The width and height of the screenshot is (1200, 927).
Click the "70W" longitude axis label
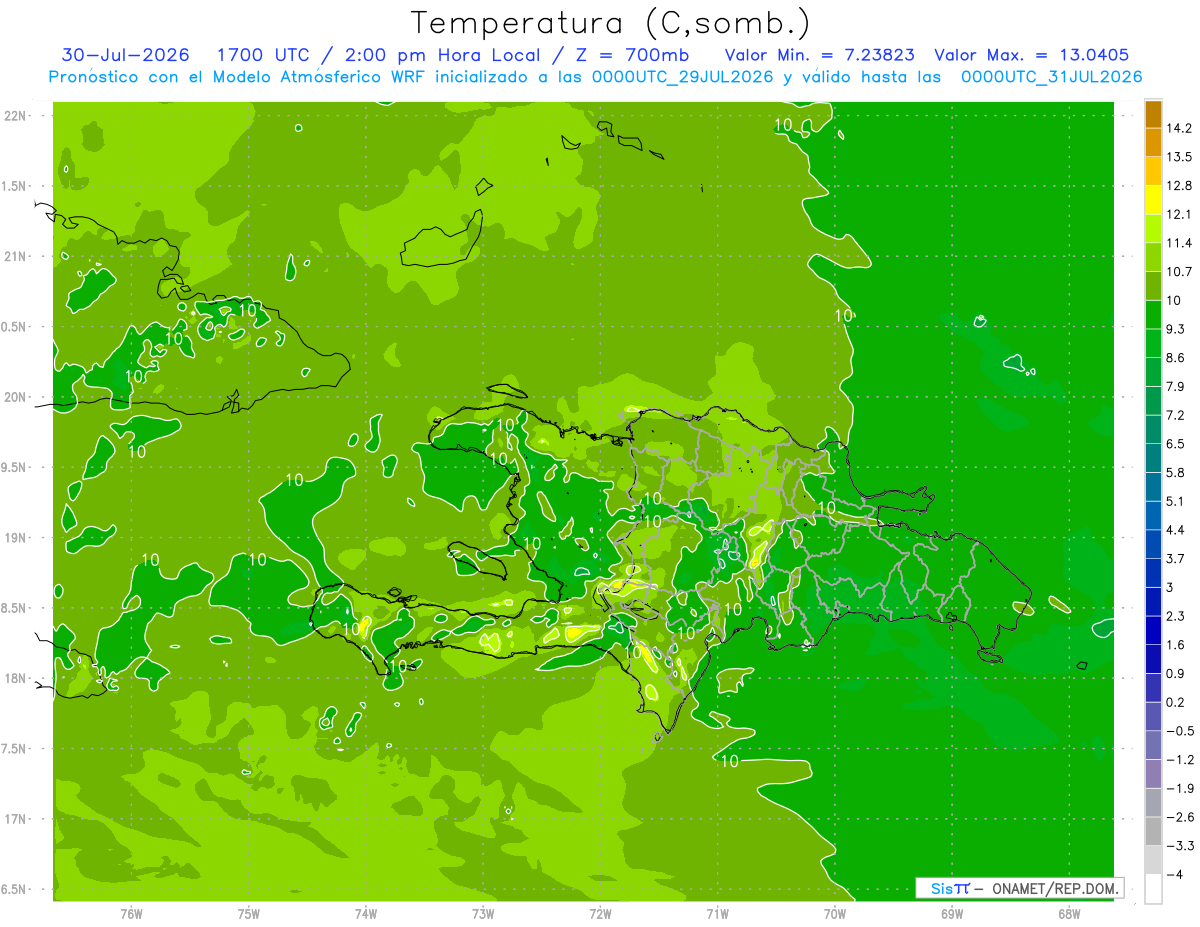click(835, 914)
